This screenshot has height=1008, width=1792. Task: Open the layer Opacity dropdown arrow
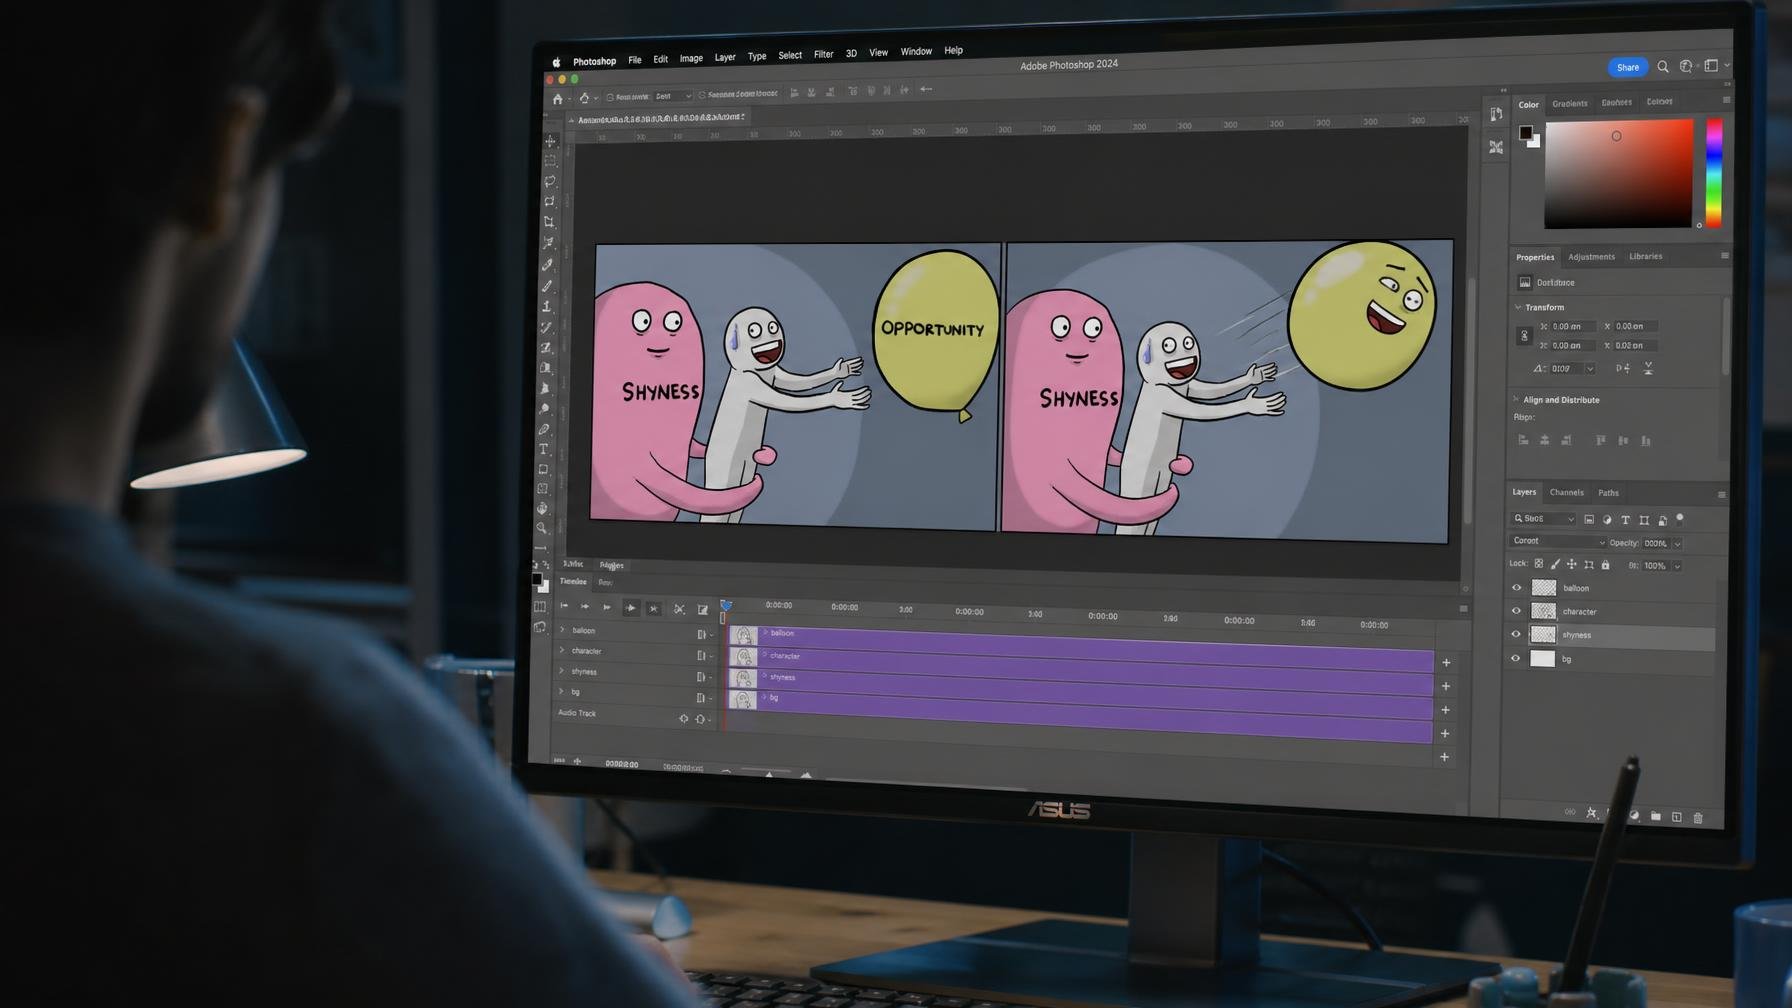pyautogui.click(x=1677, y=544)
